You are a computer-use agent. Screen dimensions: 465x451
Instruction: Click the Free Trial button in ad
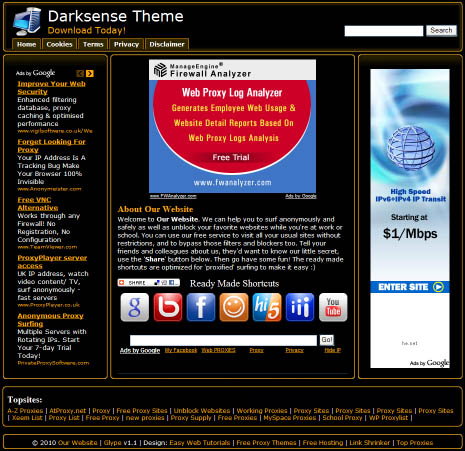tap(231, 157)
